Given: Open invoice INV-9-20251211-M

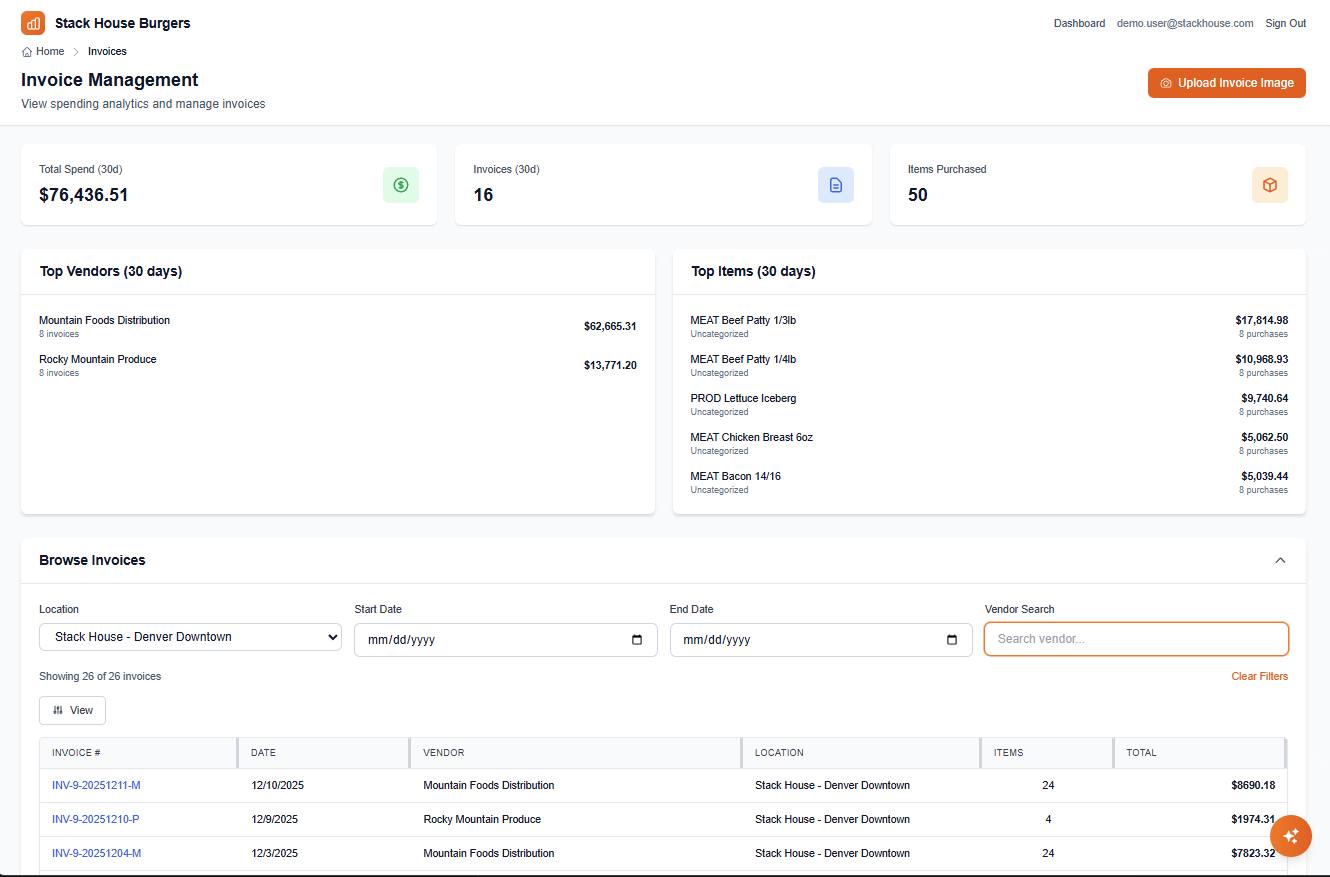Looking at the screenshot, I should 96,786.
